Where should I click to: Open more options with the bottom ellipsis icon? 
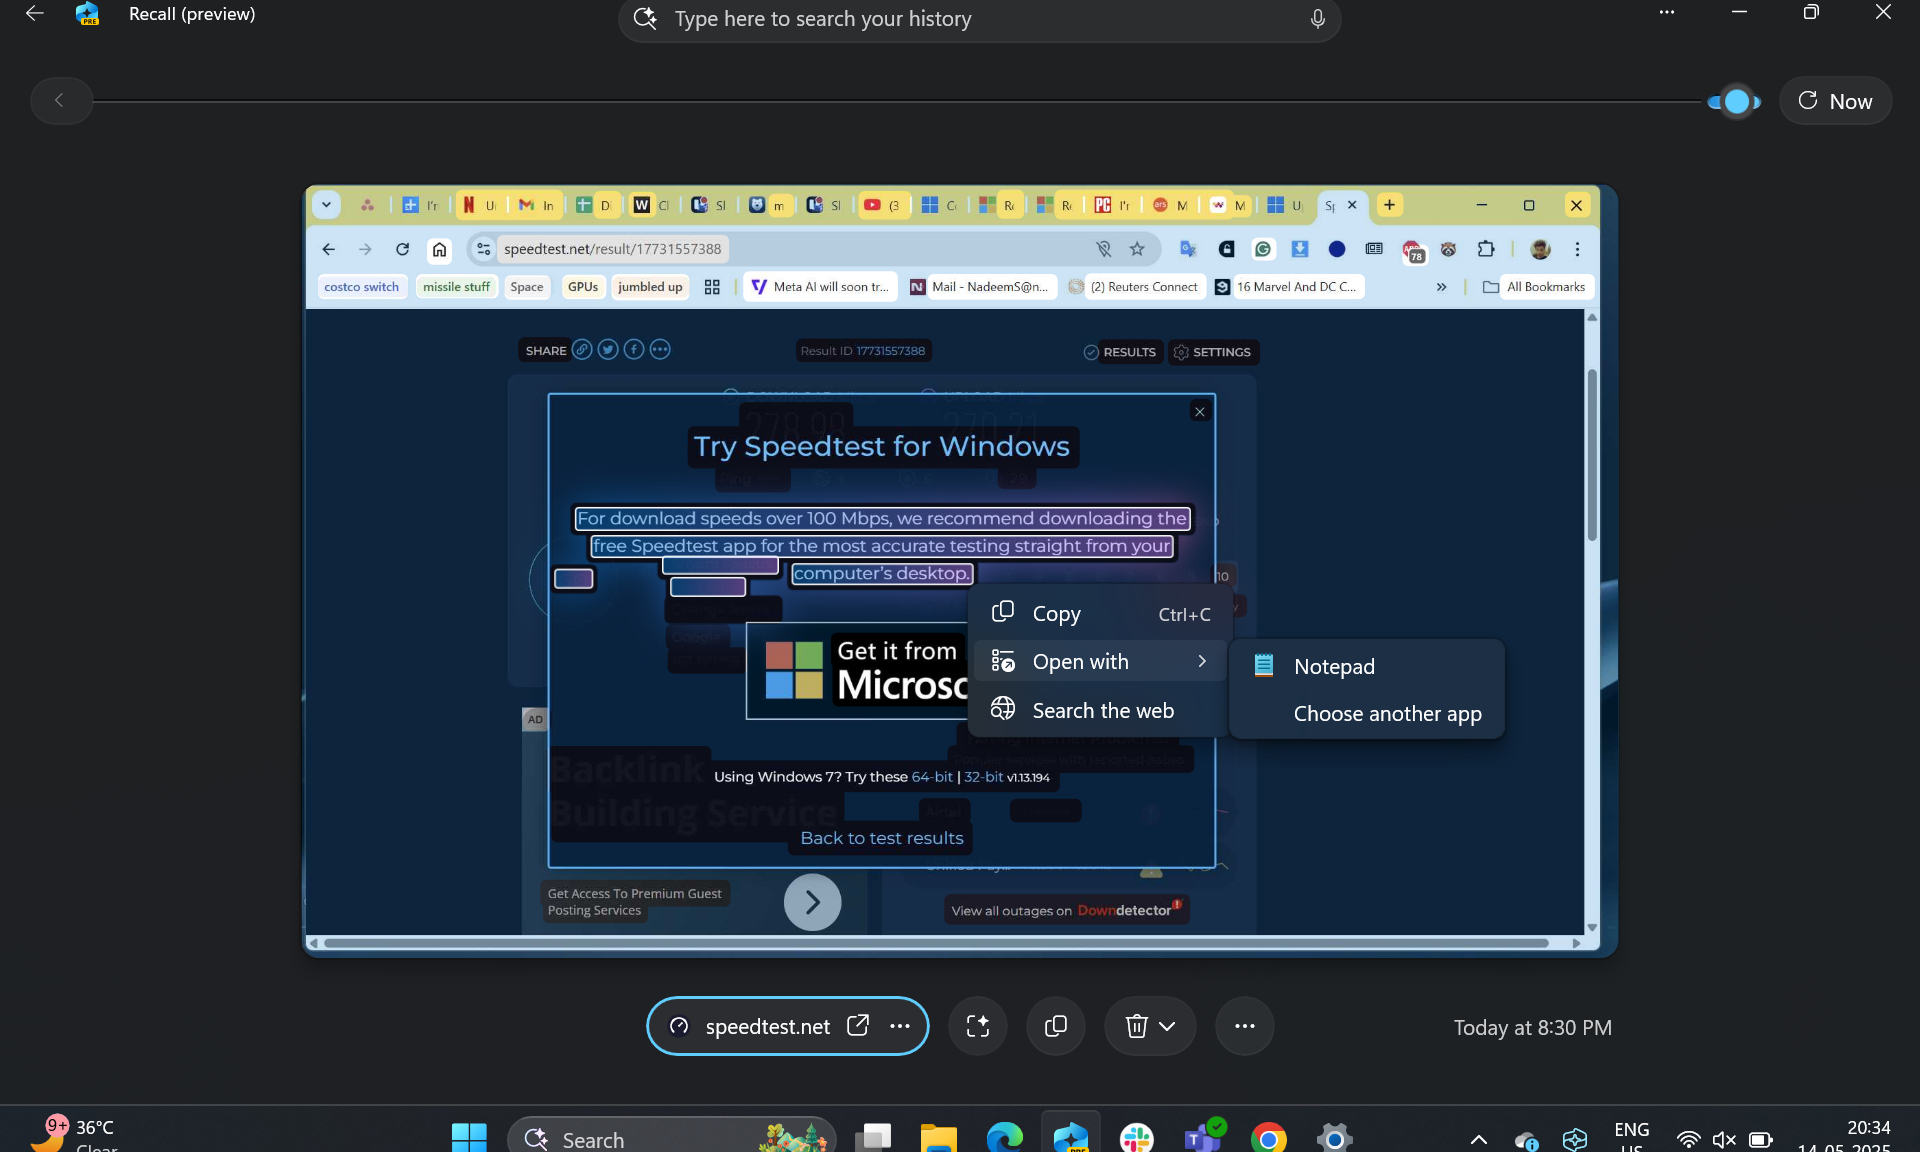tap(1244, 1026)
